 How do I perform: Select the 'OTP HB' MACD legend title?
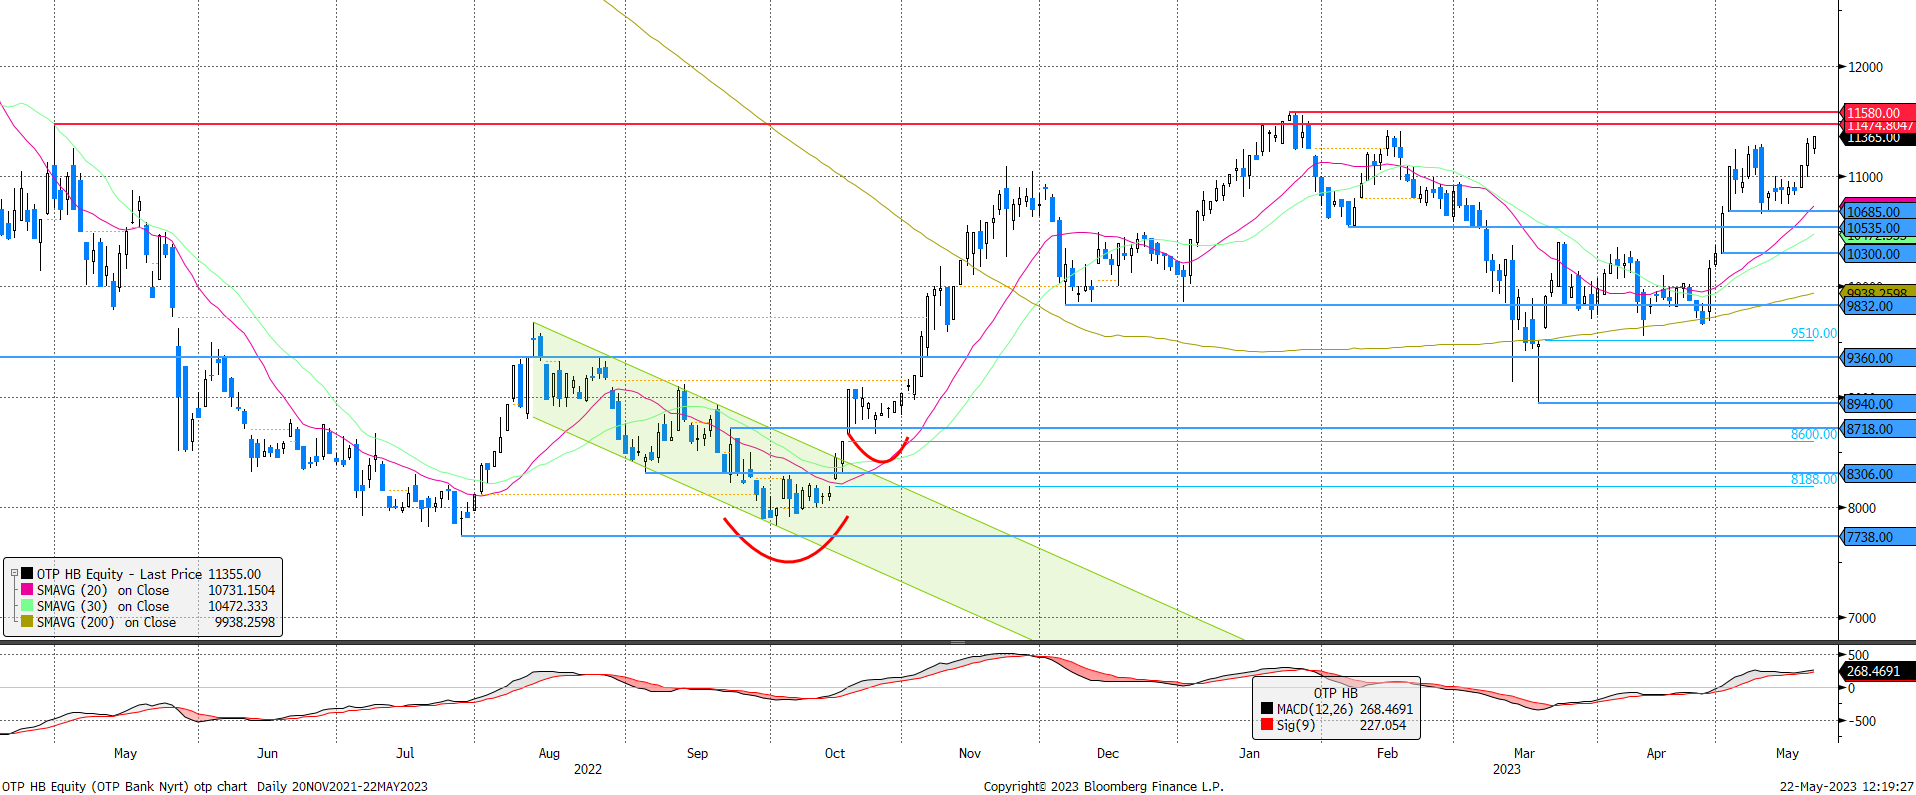(x=1335, y=693)
